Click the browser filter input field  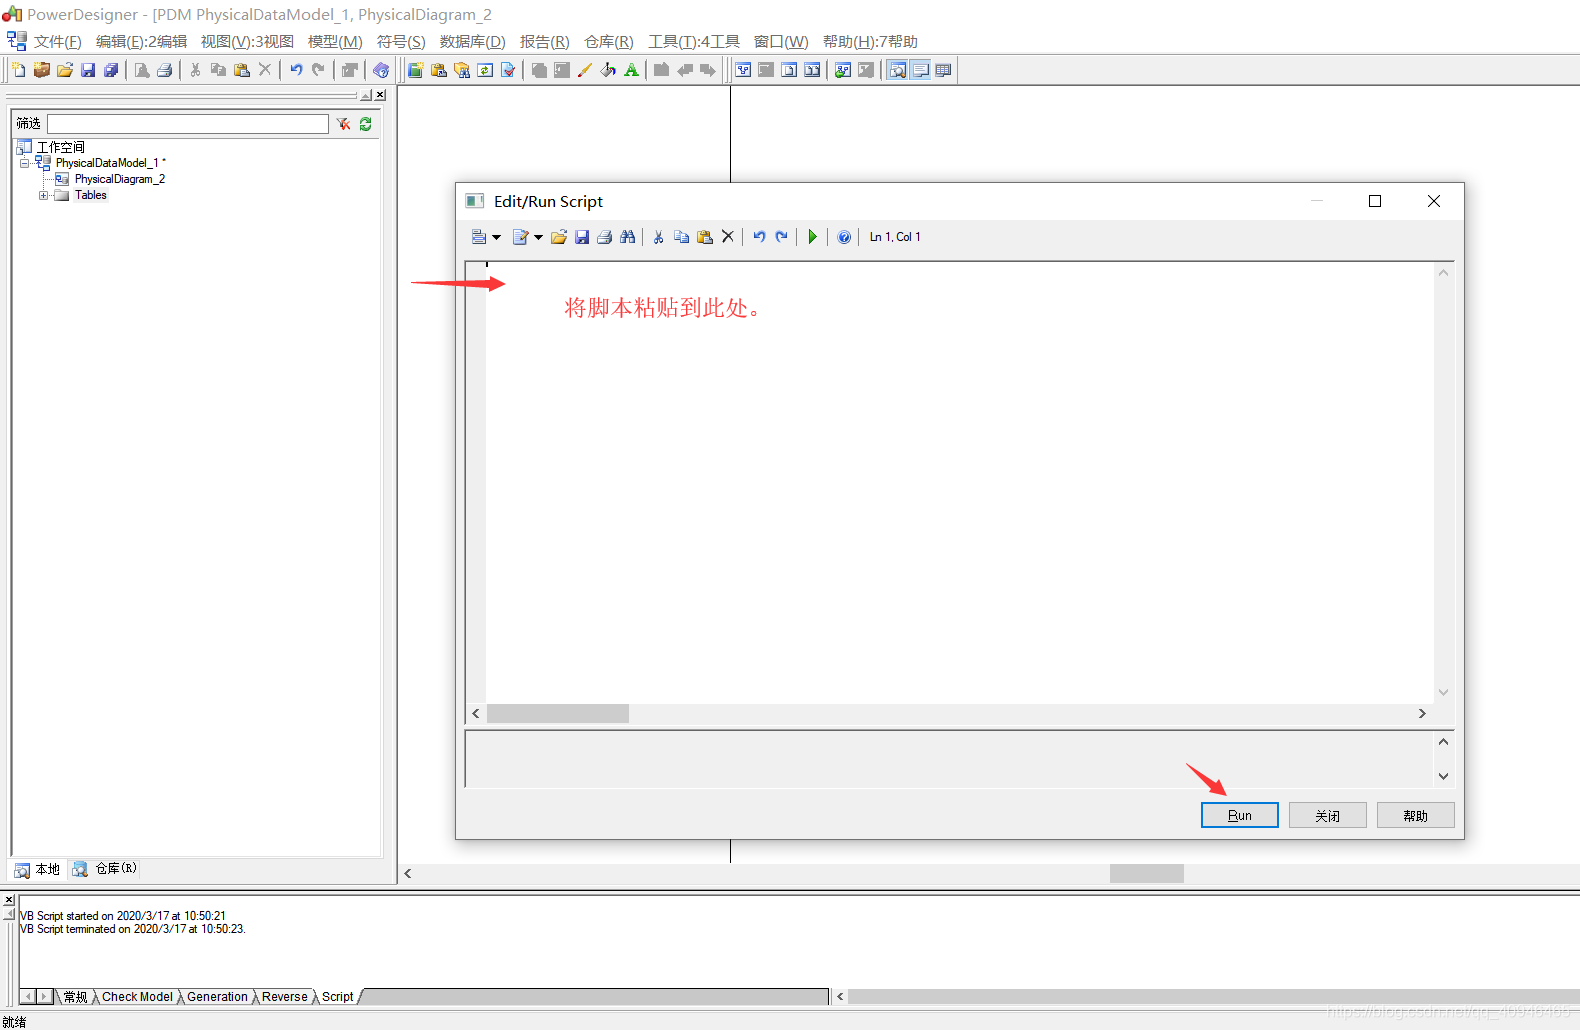188,123
